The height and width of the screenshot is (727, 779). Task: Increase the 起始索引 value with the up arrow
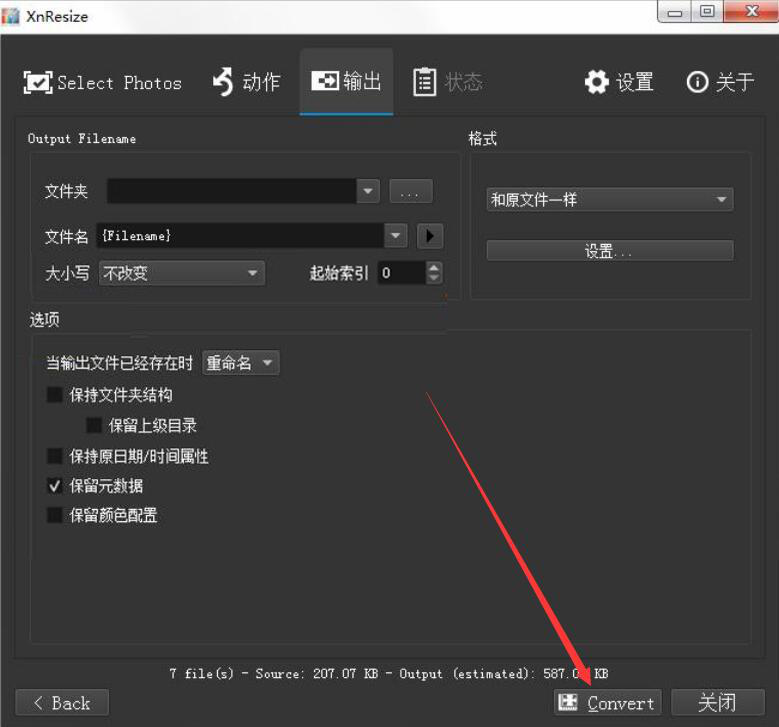[x=434, y=267]
